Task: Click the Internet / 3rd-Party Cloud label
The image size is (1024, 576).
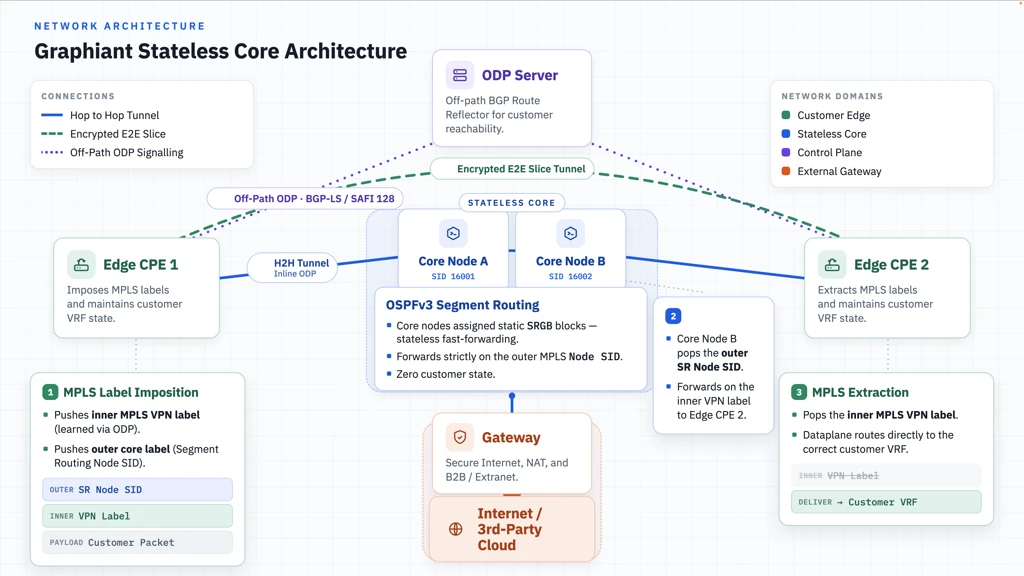Action: tap(509, 529)
